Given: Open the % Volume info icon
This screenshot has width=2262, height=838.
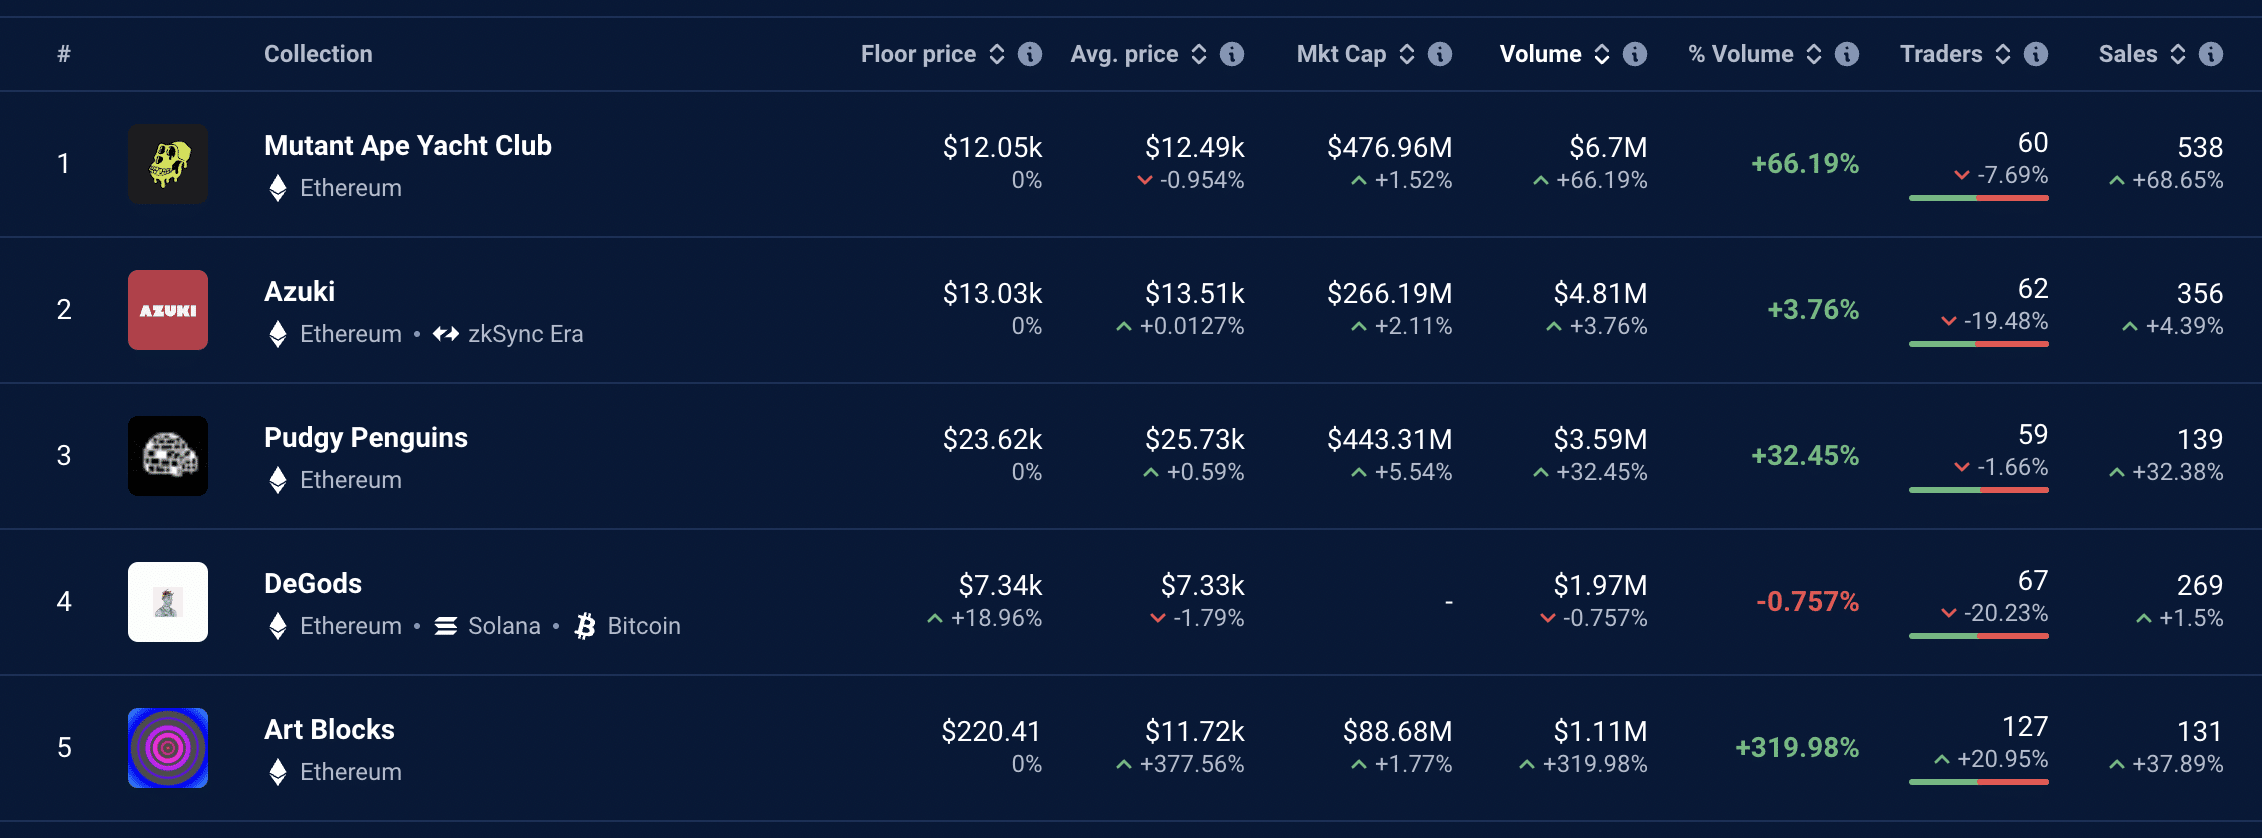Looking at the screenshot, I should coord(1847,54).
